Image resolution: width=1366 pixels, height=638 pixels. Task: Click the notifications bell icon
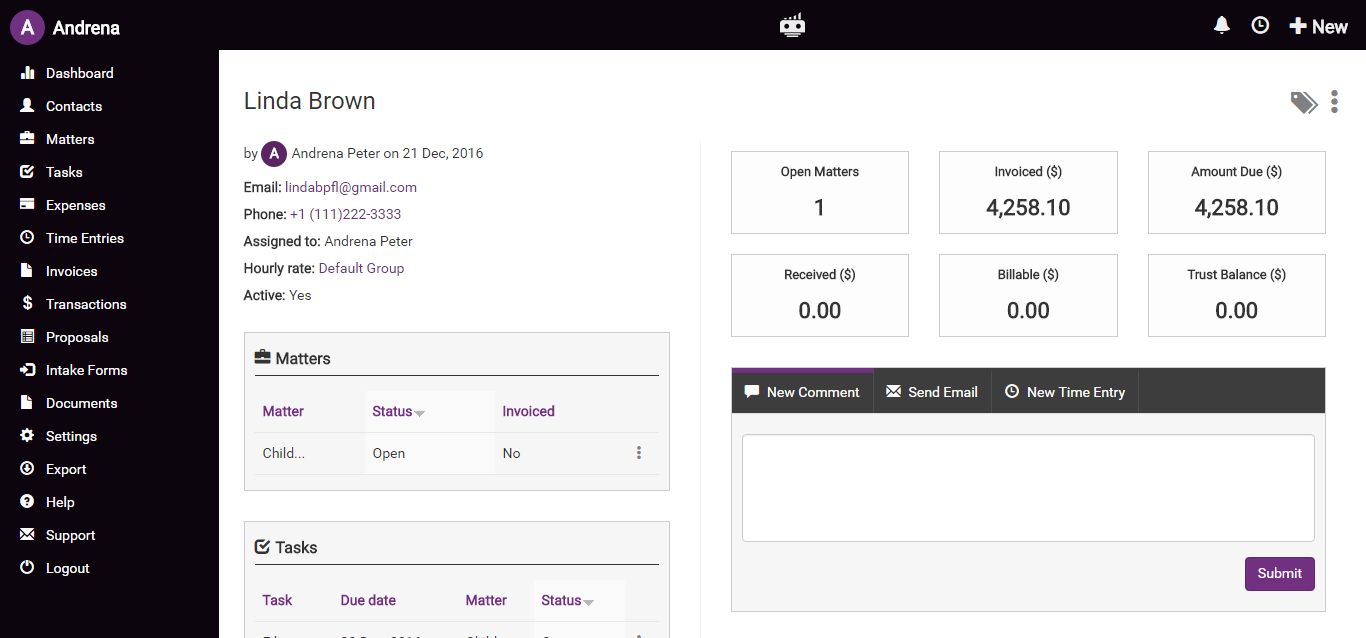click(x=1221, y=26)
